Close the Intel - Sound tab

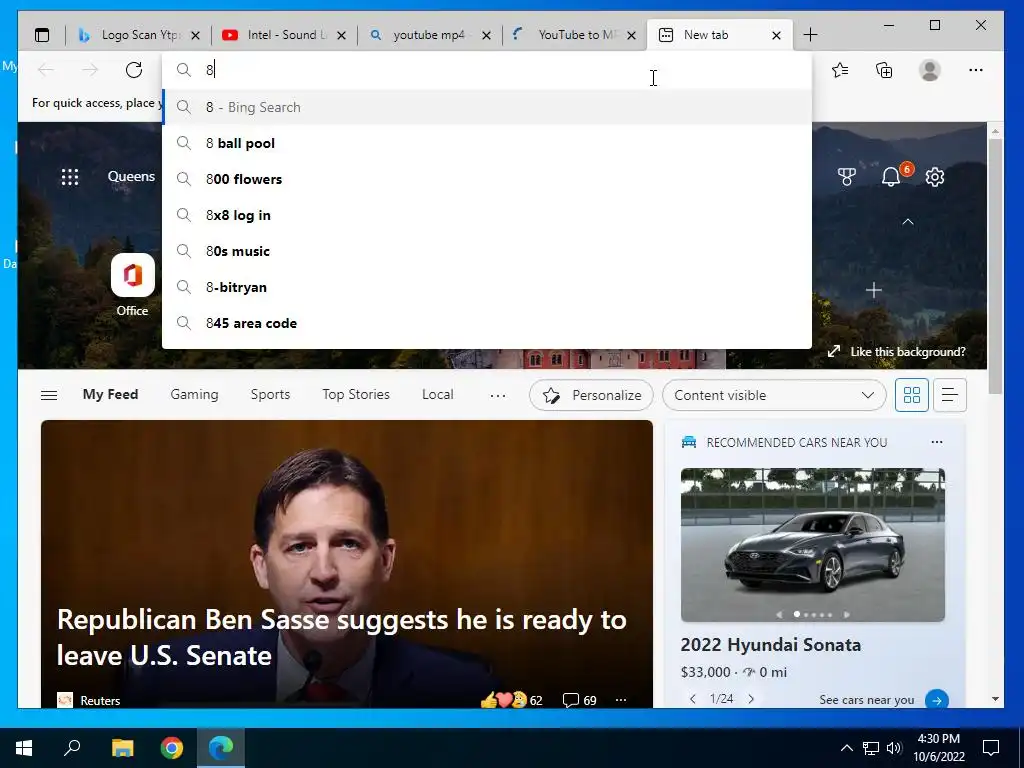341,35
